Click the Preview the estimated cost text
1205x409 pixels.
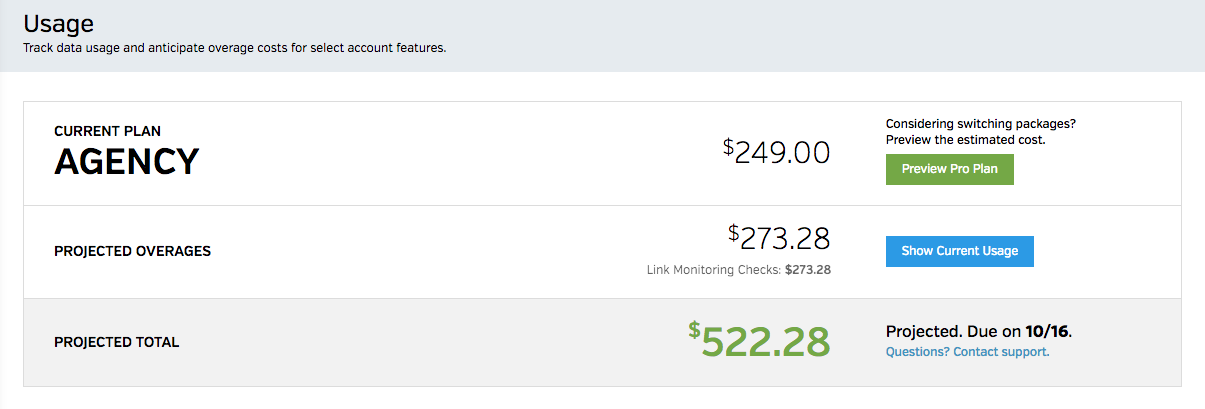click(965, 140)
